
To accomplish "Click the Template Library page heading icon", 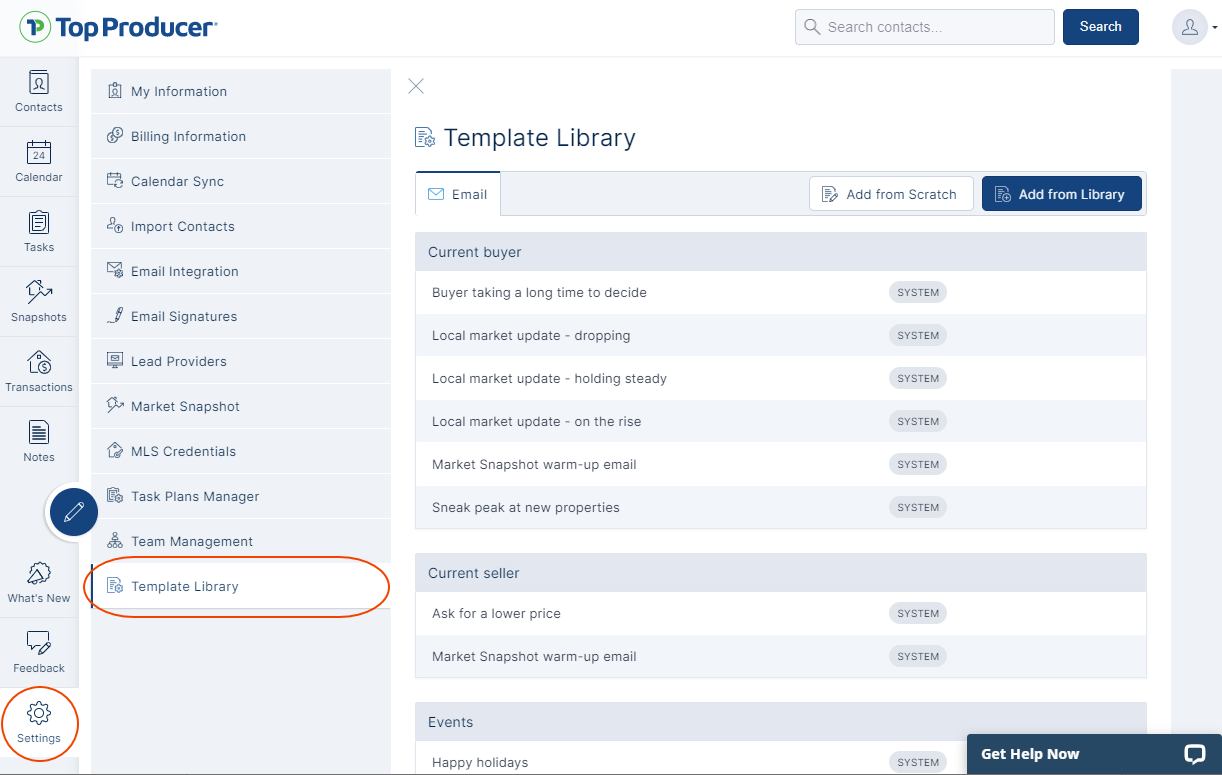I will tap(425, 138).
